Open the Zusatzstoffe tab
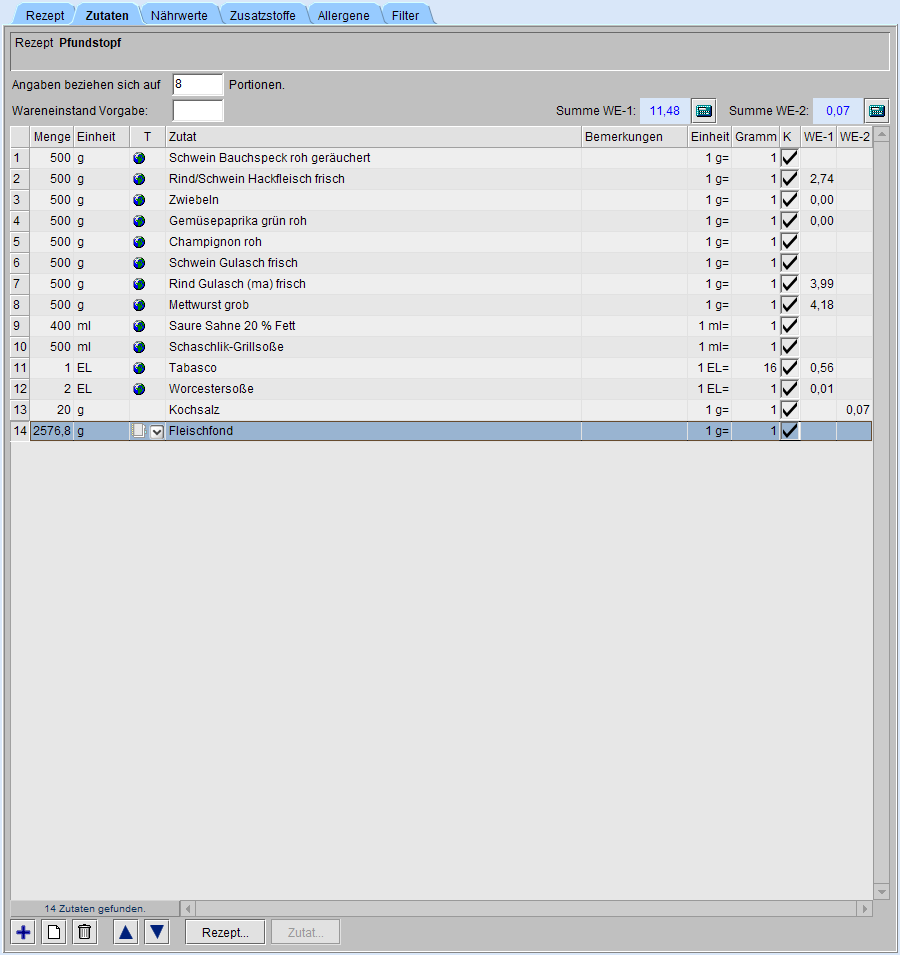900x955 pixels. 262,15
